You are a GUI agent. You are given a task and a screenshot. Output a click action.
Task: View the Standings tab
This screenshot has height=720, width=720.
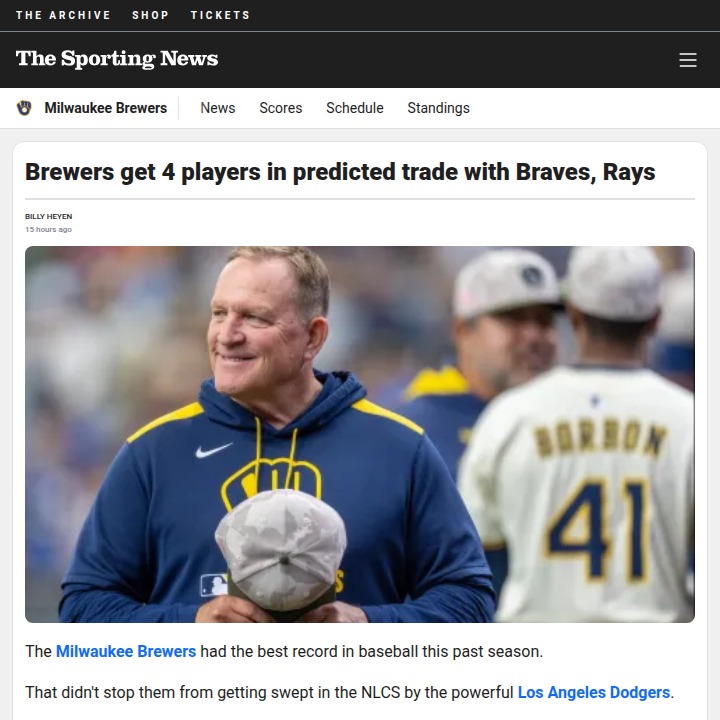[439, 108]
